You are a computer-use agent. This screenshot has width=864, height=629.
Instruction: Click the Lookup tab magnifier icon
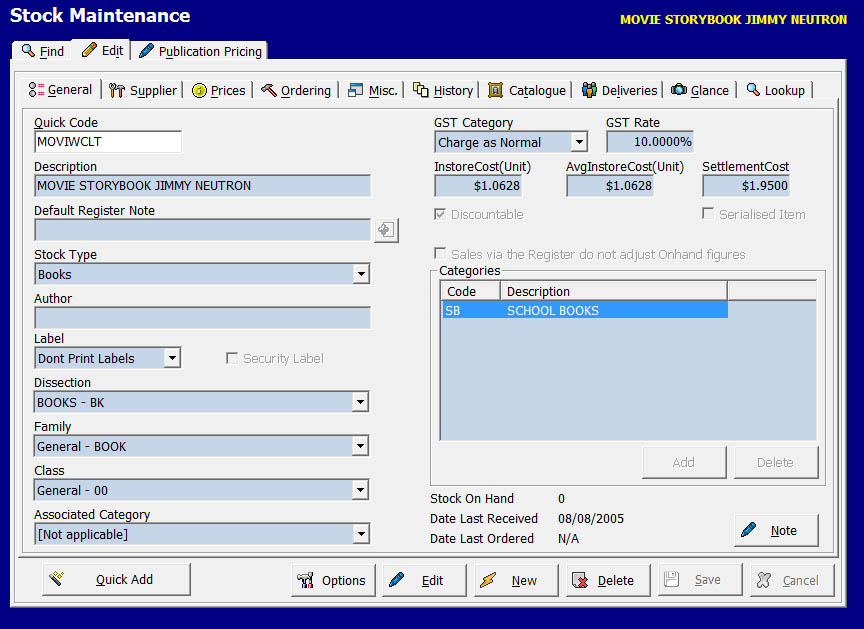click(x=753, y=89)
